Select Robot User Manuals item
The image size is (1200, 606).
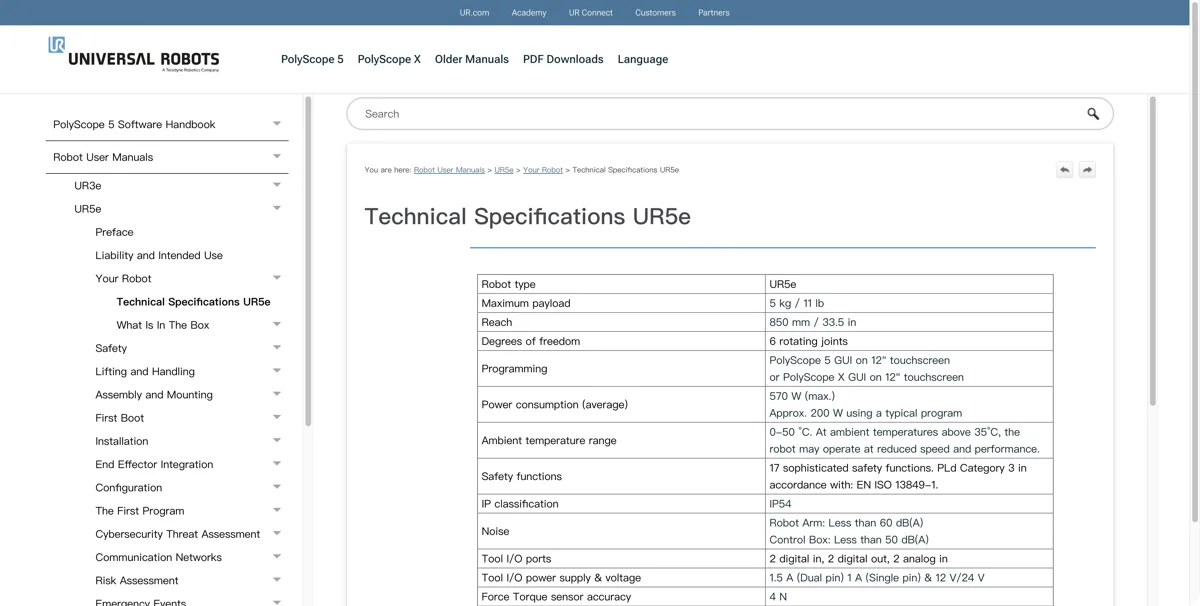(x=103, y=157)
